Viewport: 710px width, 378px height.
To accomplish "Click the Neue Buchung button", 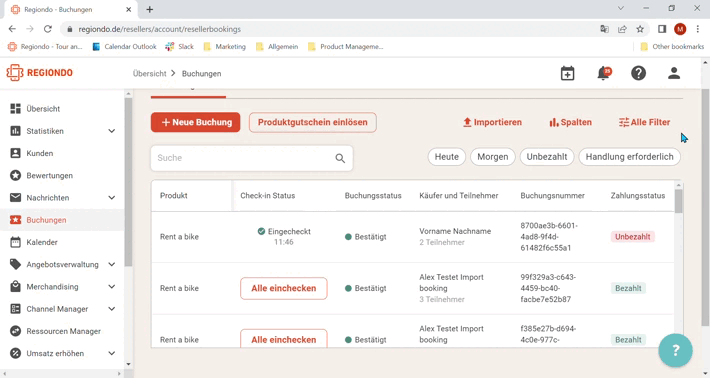I will click(x=196, y=122).
